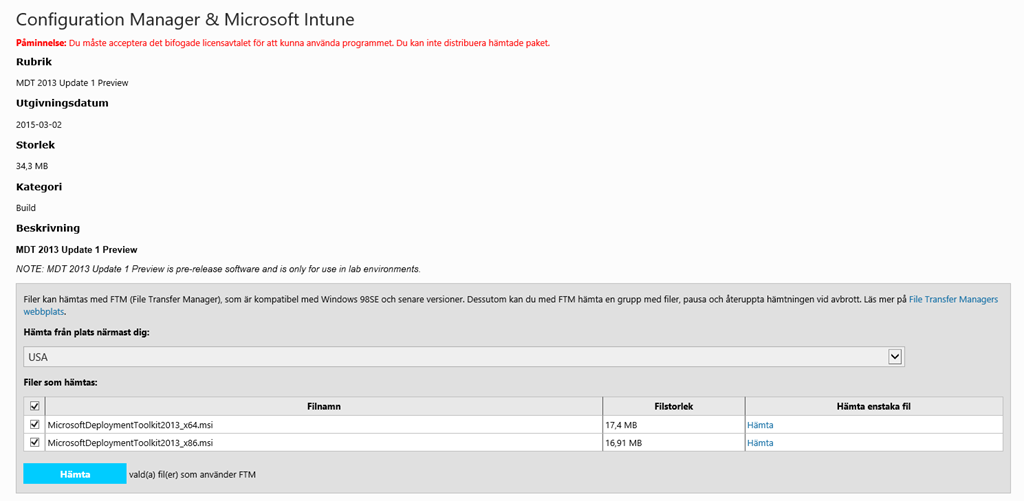This screenshot has width=1024, height=501.
Task: Click the Filnamn column header
Action: (323, 407)
